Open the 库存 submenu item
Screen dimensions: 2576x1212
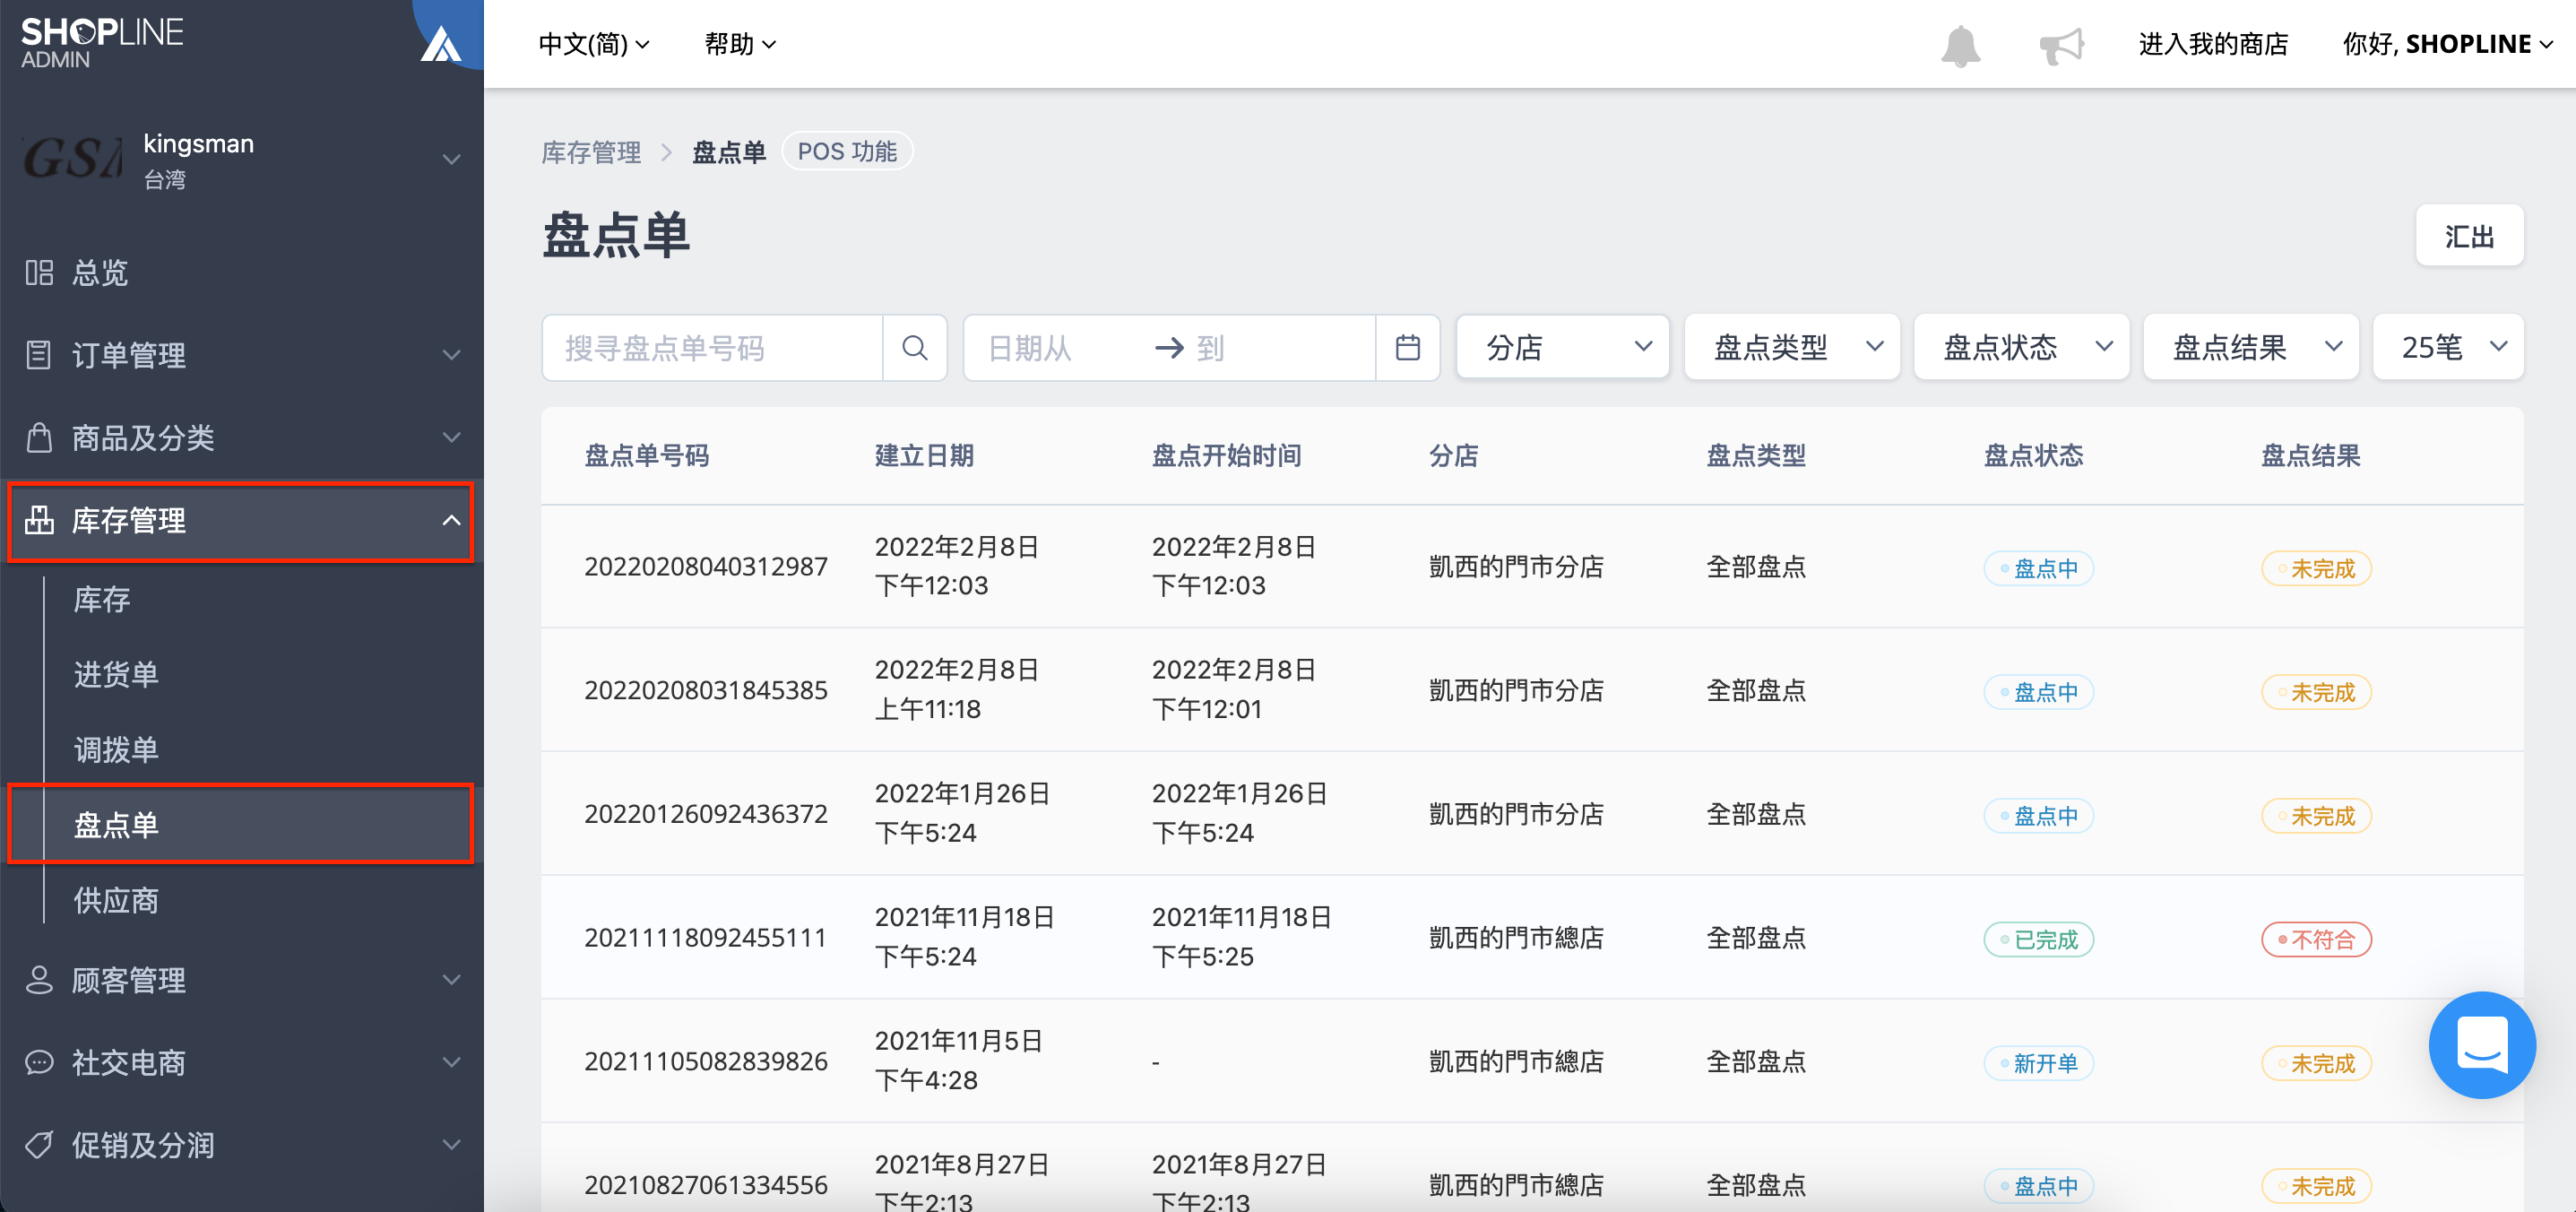coord(102,599)
